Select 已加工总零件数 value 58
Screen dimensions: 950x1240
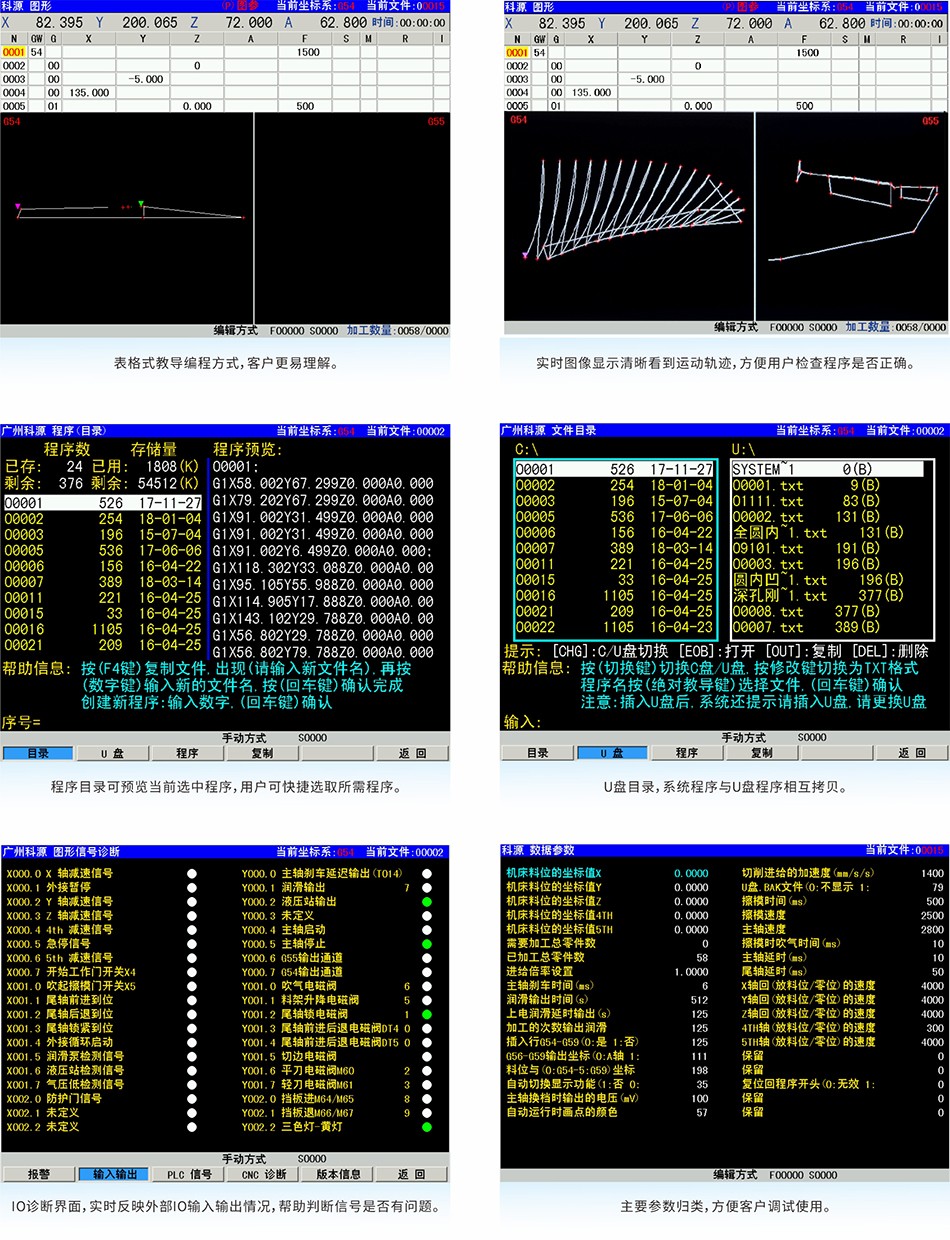pos(702,957)
